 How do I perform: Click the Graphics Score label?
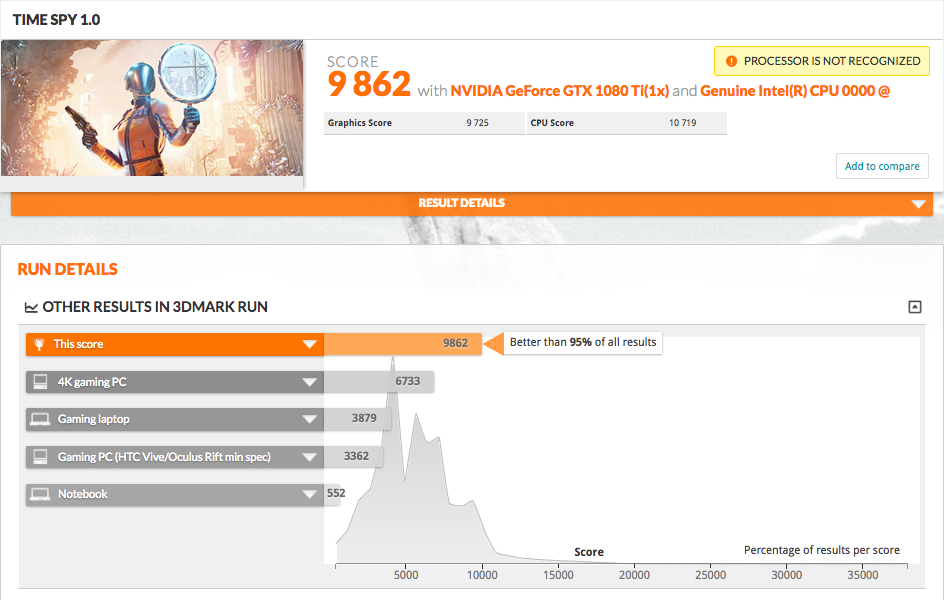pyautogui.click(x=359, y=123)
